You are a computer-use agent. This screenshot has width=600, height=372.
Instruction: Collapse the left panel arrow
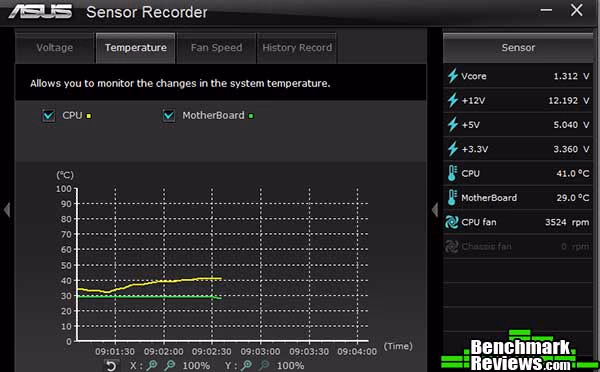click(7, 210)
